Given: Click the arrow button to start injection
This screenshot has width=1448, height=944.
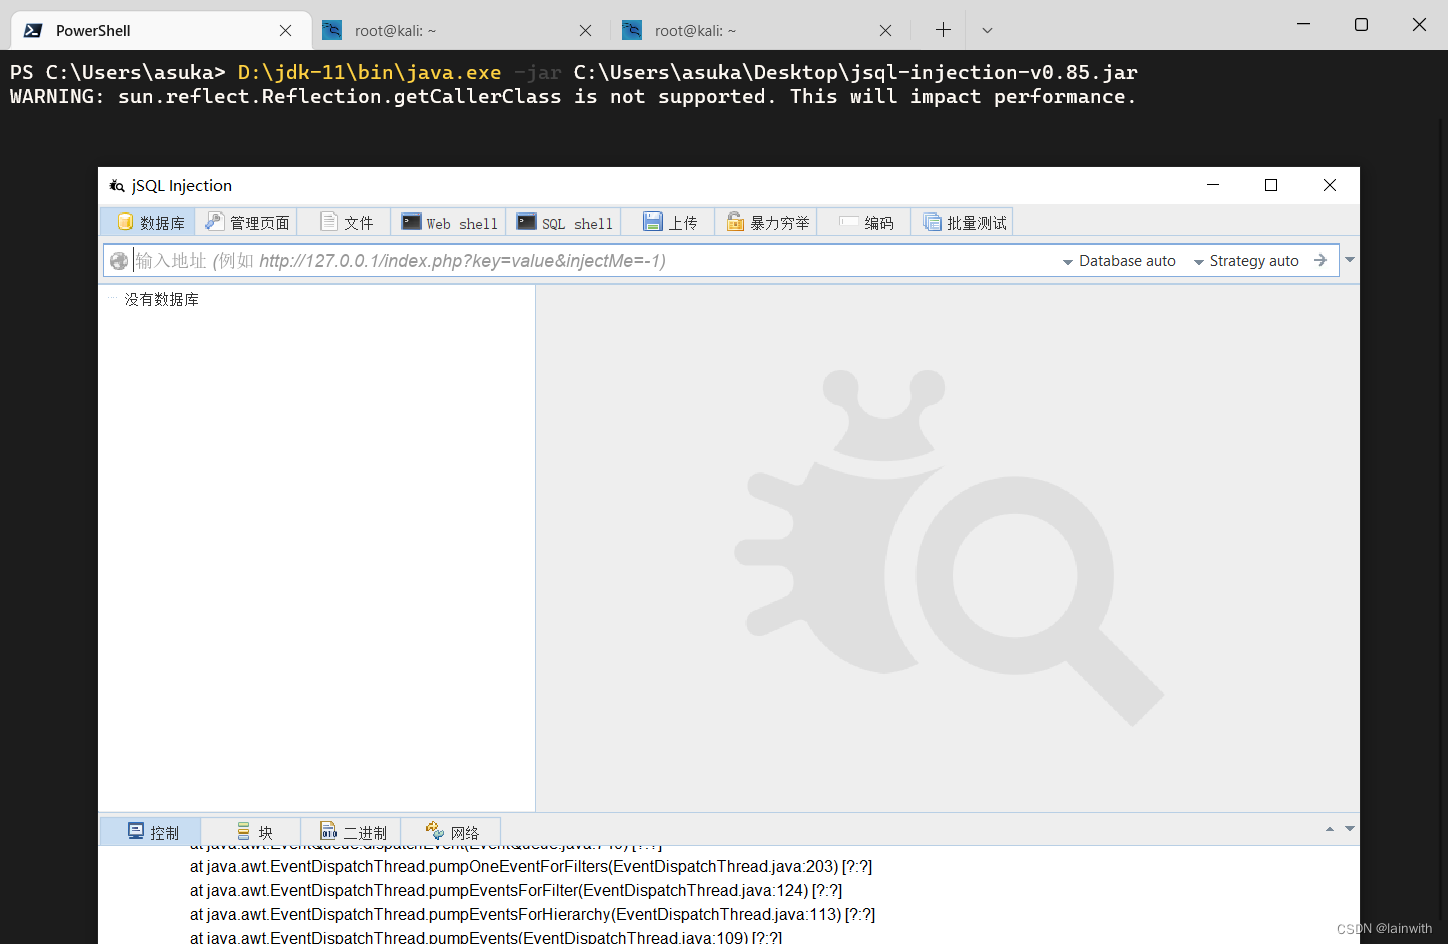Looking at the screenshot, I should pos(1320,260).
